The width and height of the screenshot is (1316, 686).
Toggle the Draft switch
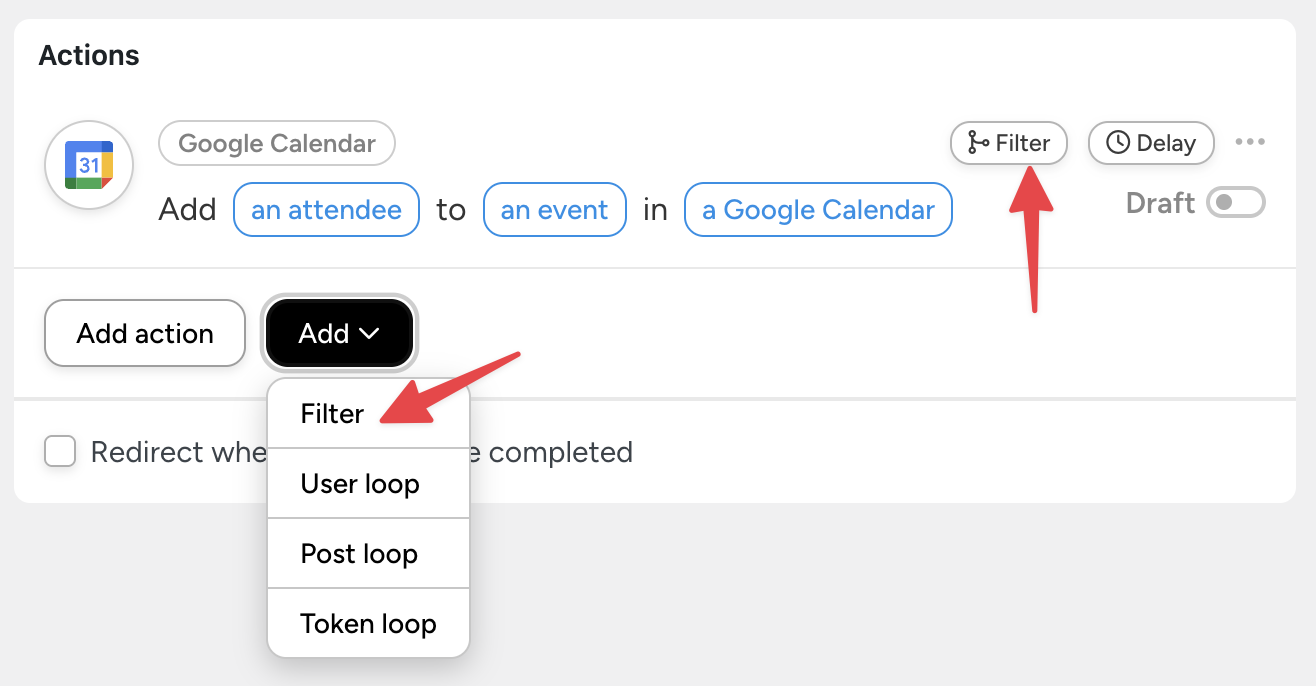point(1236,203)
